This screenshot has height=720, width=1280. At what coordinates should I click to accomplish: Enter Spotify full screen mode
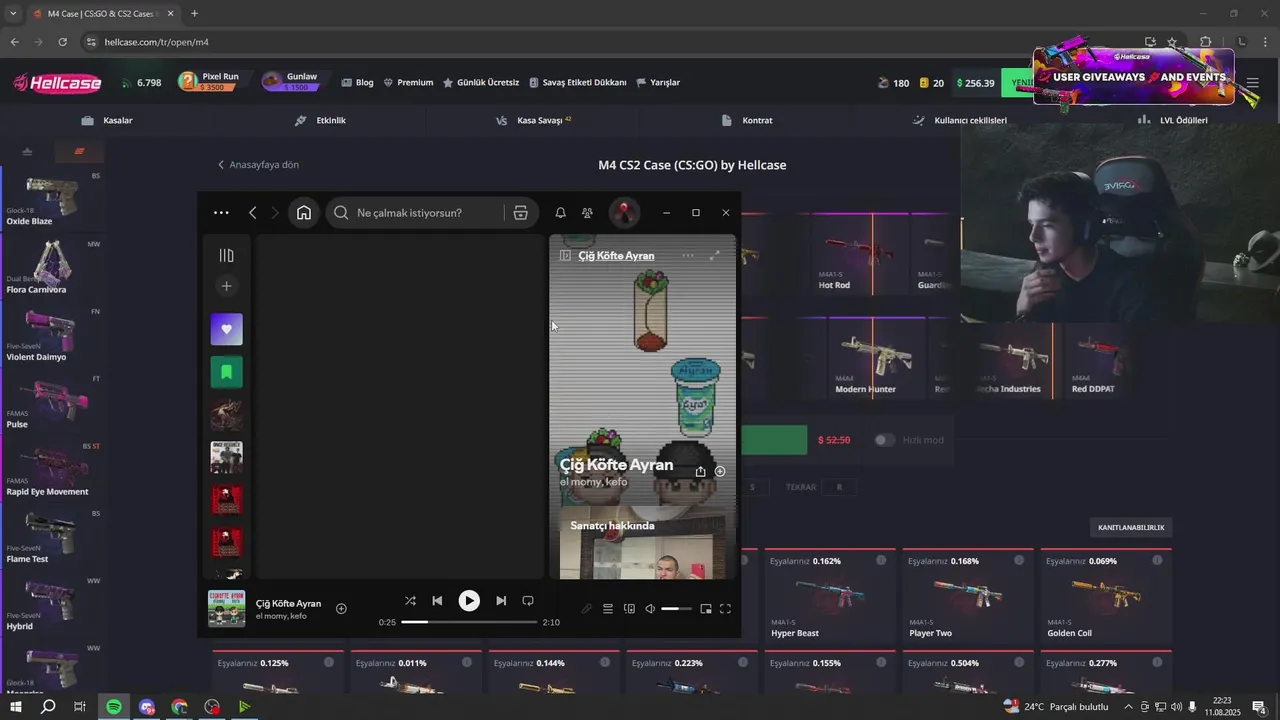click(726, 609)
